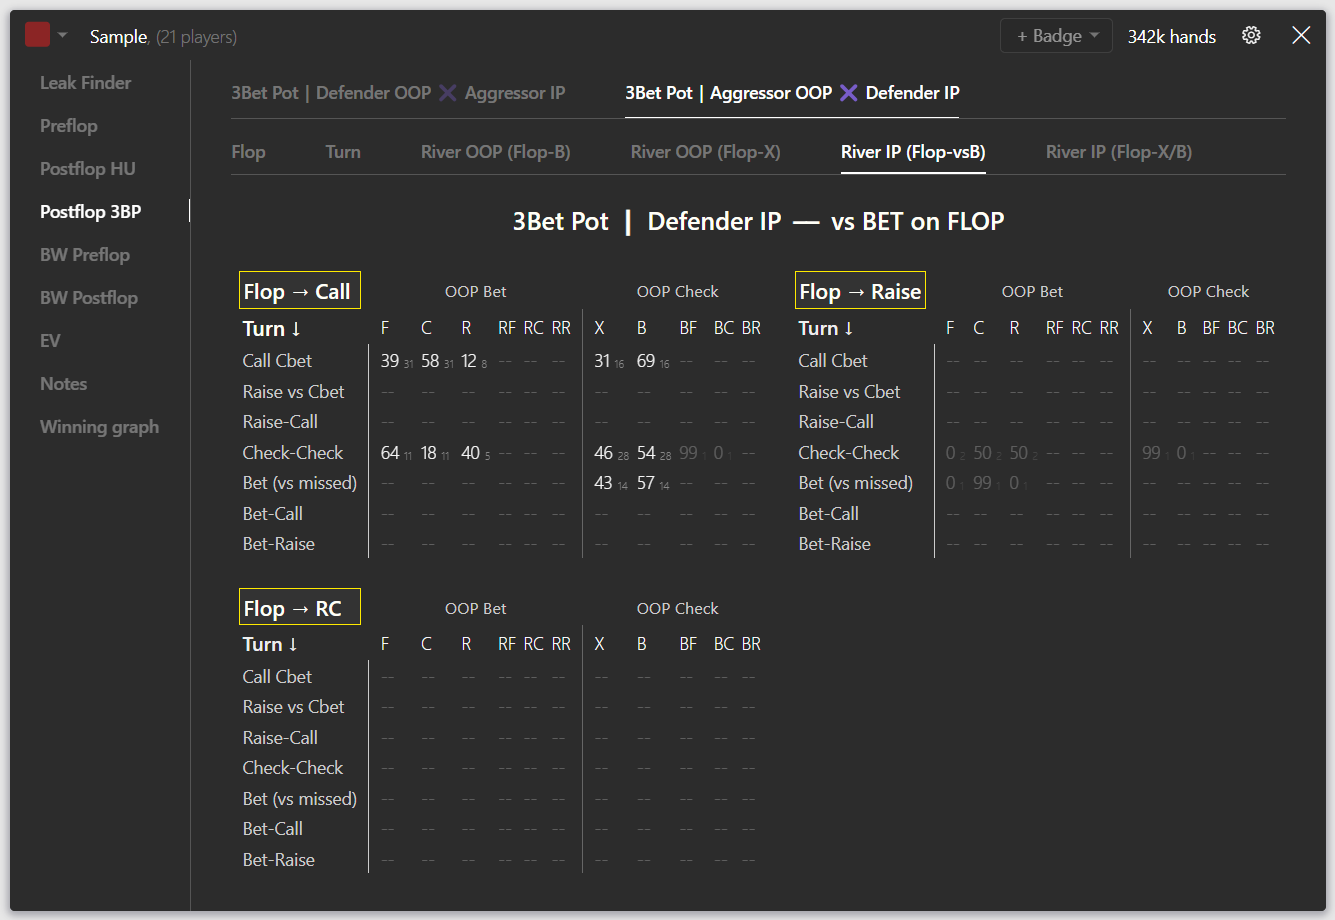Open Notes section in sidebar

coord(64,384)
